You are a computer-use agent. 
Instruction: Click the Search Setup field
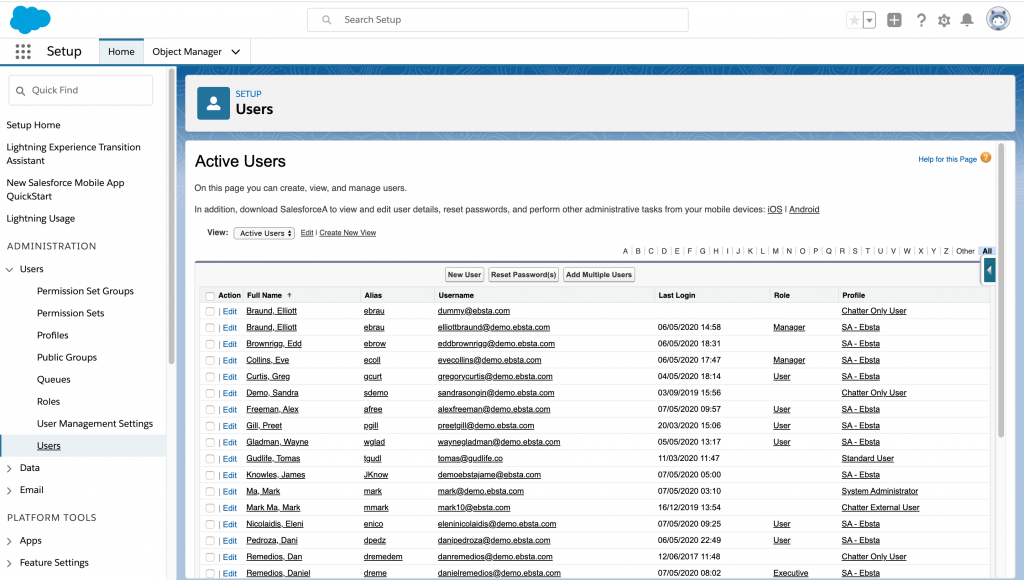click(497, 20)
